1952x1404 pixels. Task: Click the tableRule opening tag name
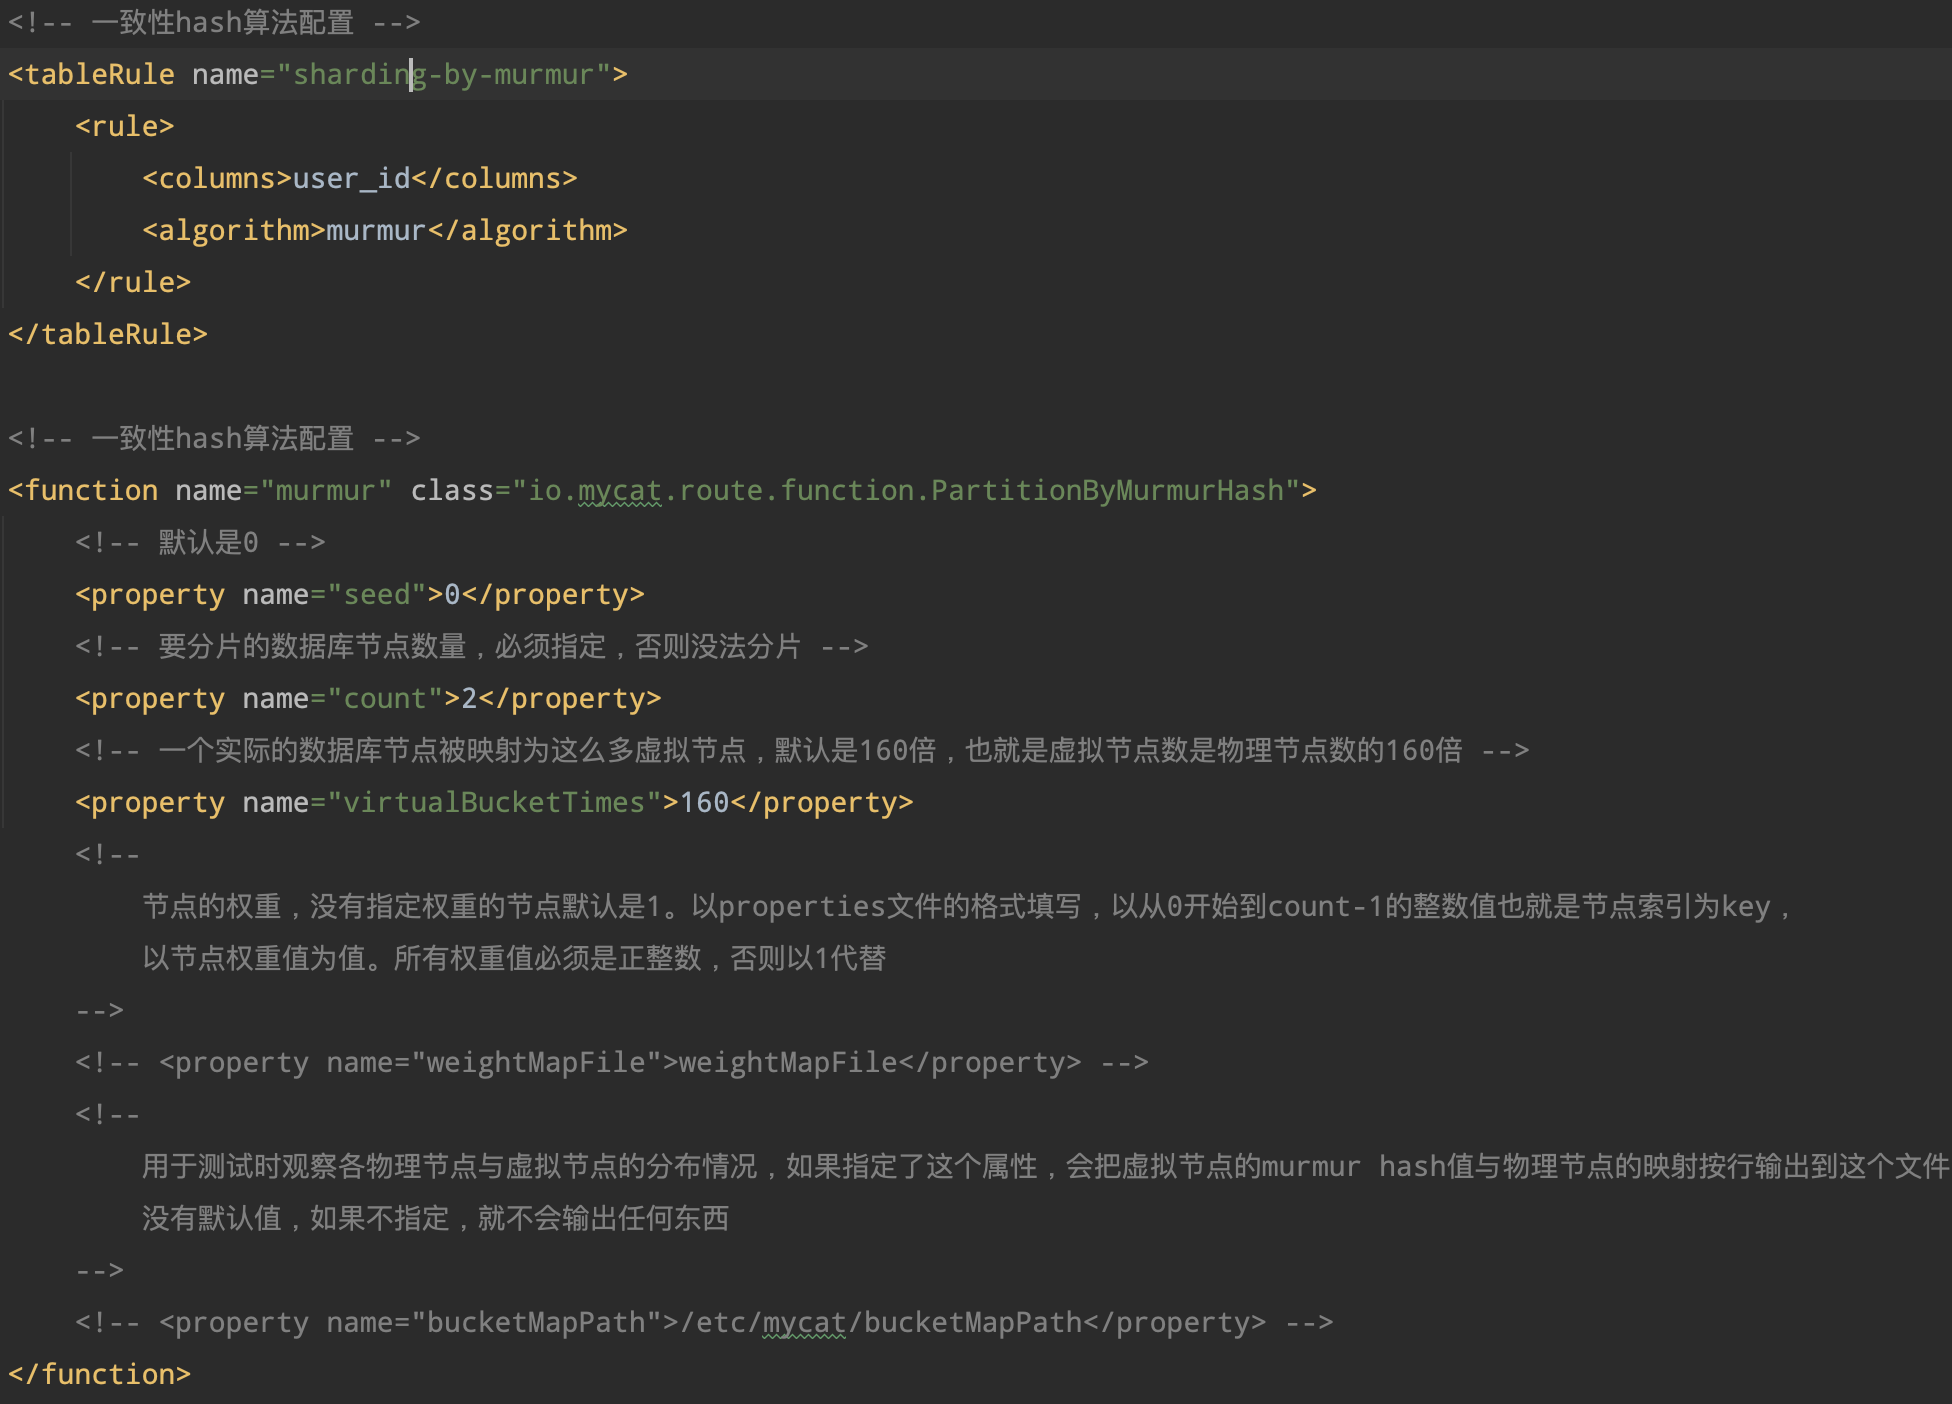pyautogui.click(x=99, y=75)
